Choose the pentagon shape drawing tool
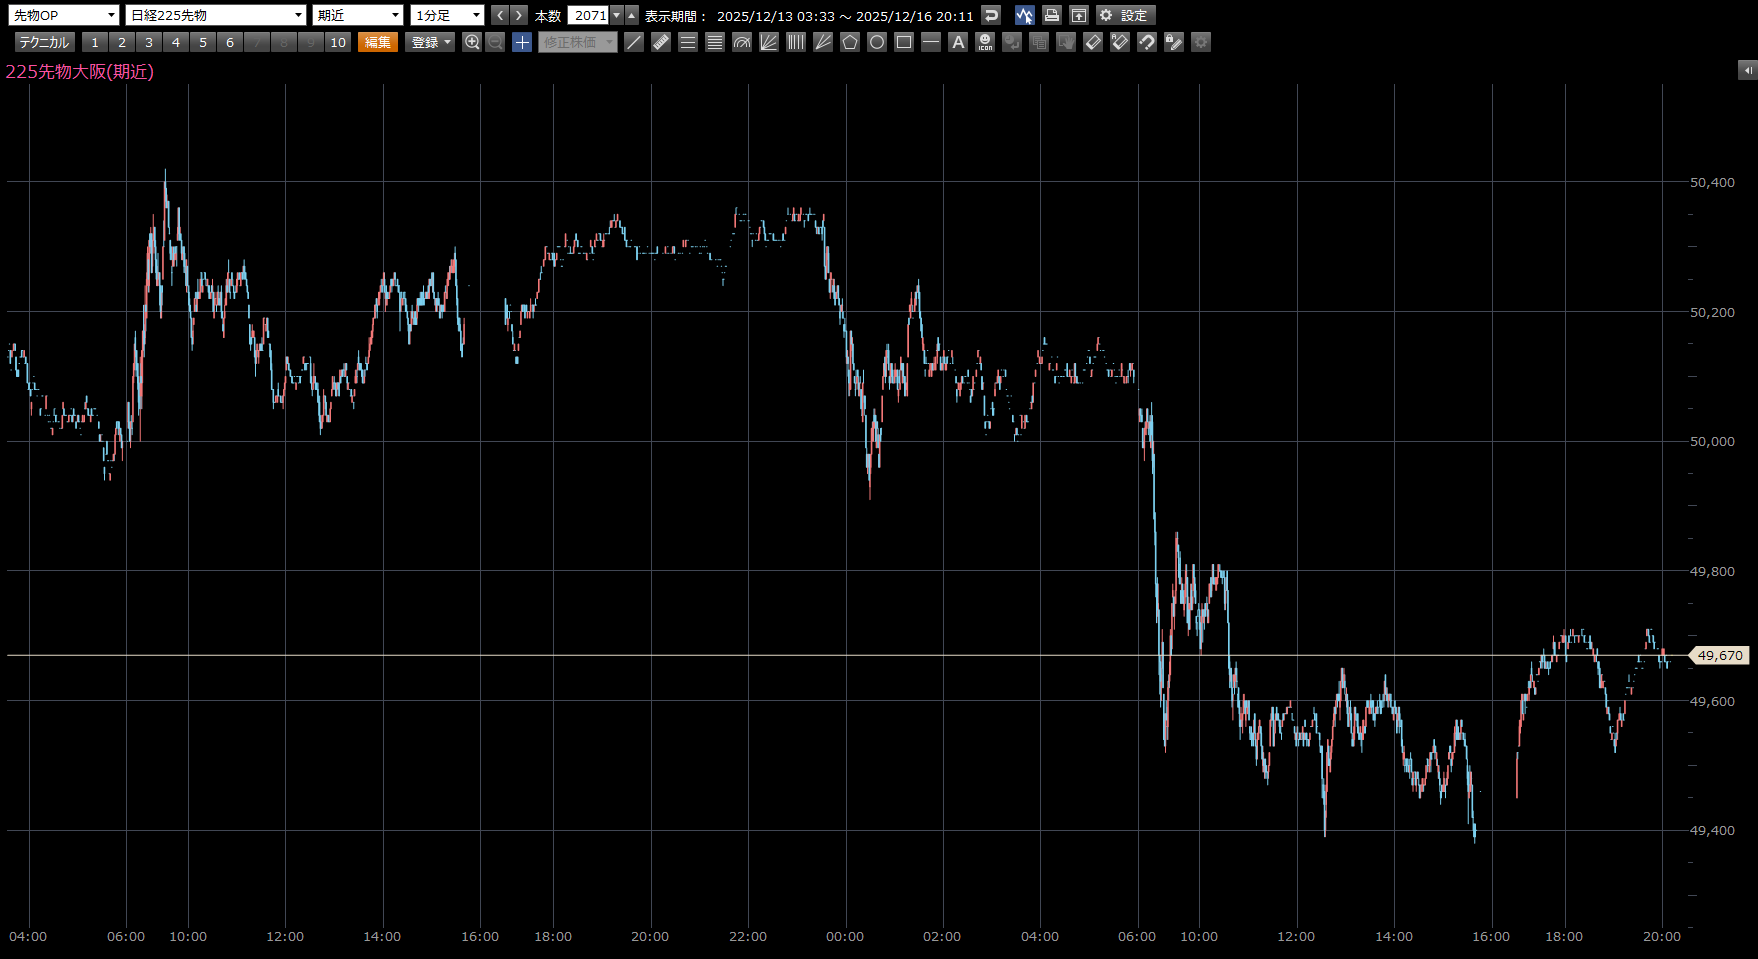This screenshot has height=959, width=1758. [x=850, y=42]
